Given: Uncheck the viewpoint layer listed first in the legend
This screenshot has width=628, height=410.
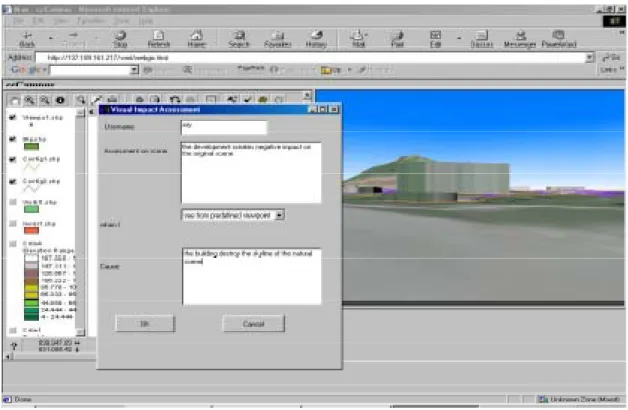Looking at the screenshot, I should (13, 117).
